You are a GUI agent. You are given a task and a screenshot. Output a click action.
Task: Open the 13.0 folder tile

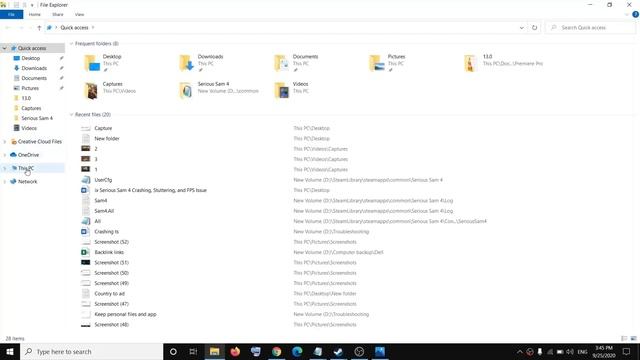tap(503, 63)
